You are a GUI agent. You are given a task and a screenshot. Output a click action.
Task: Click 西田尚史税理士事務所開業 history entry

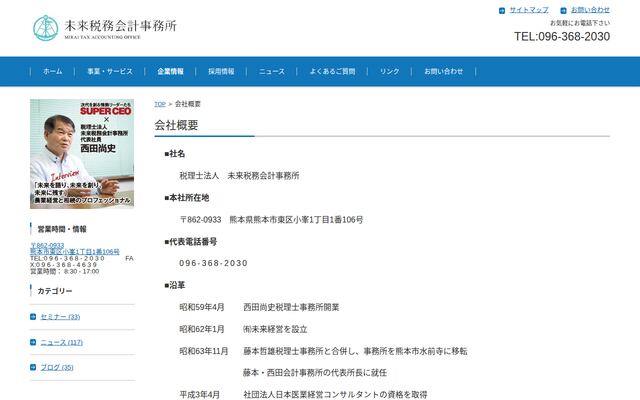291,307
